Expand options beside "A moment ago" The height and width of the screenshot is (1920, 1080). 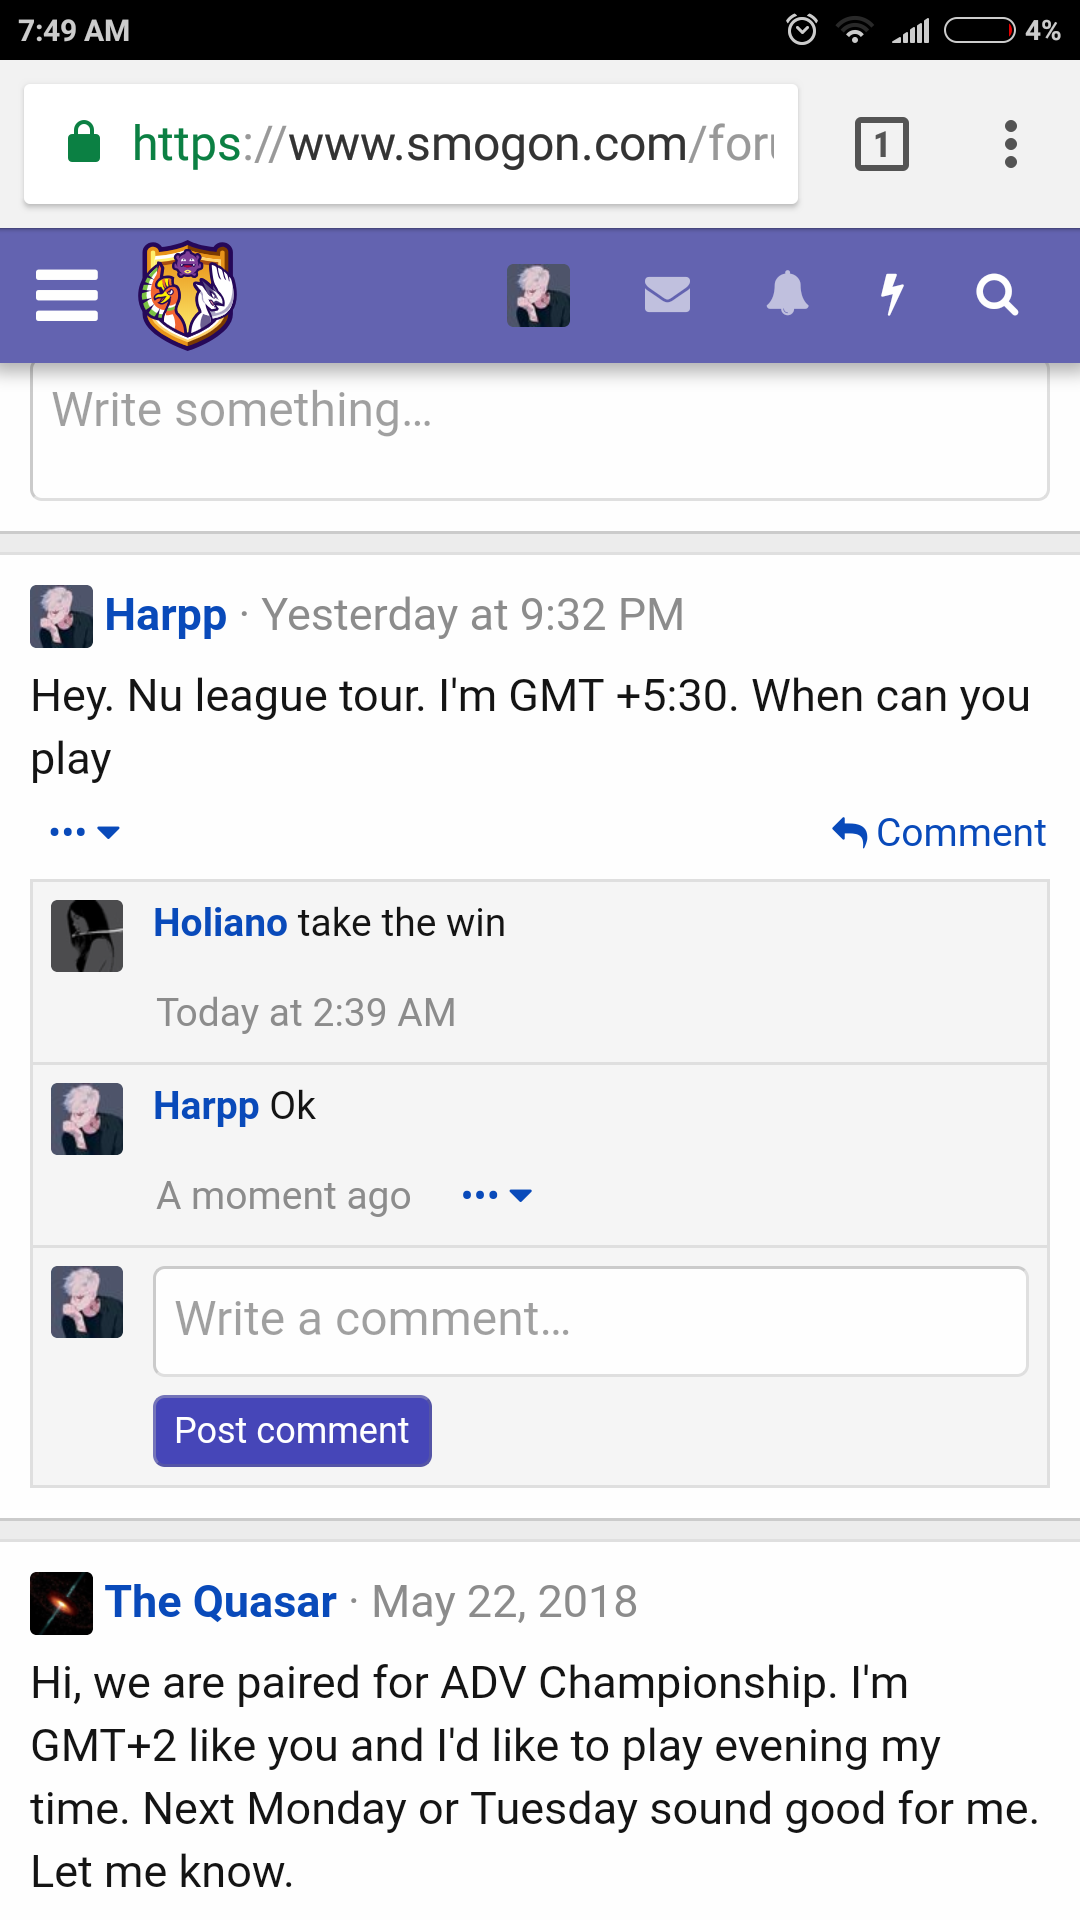coord(497,1195)
